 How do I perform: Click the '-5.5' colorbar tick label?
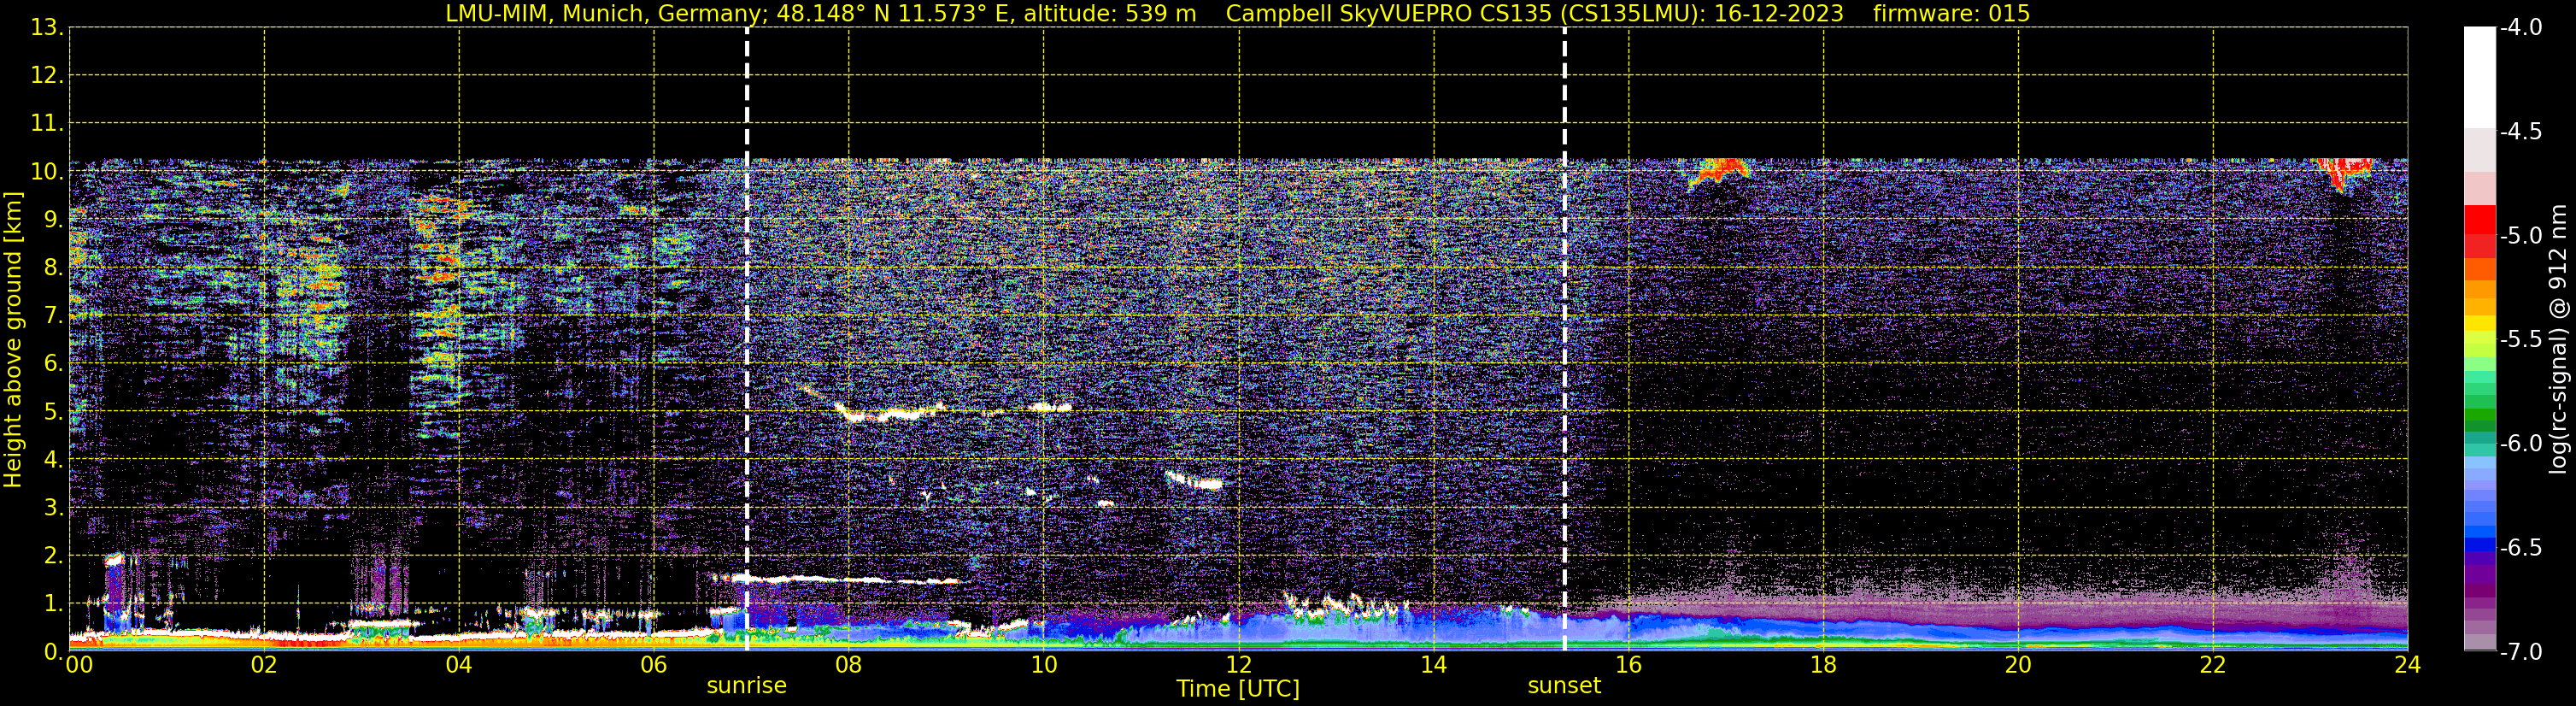coord(2520,340)
